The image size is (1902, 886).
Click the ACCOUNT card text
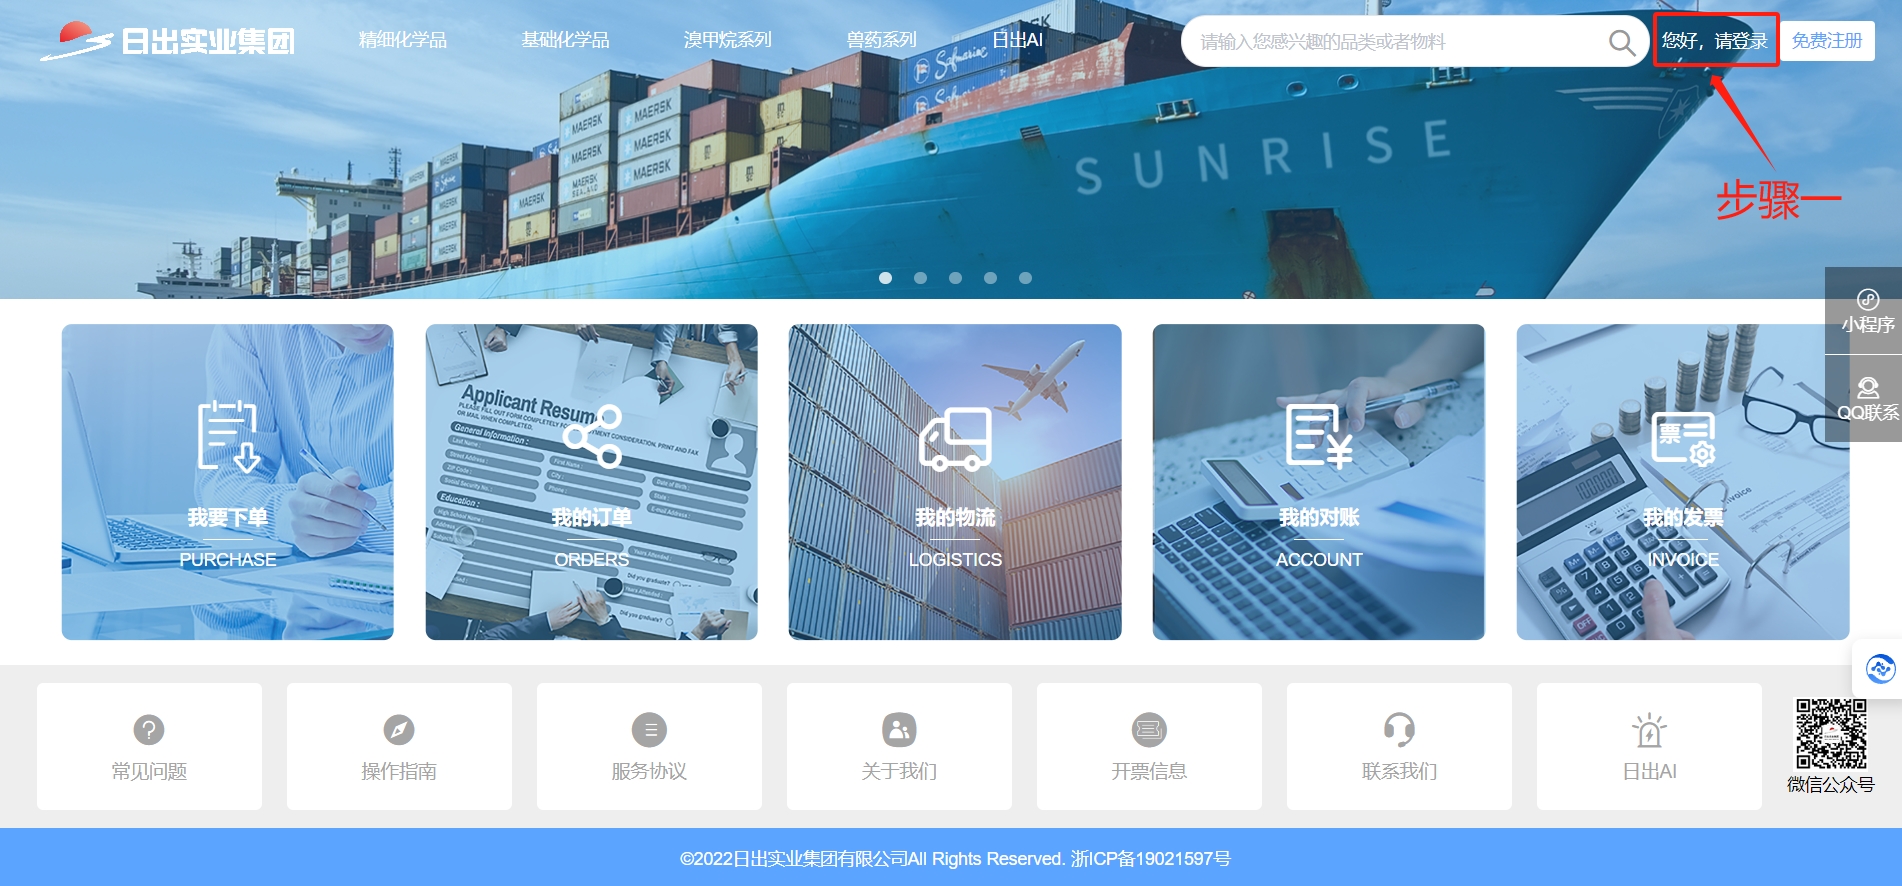(x=1319, y=560)
